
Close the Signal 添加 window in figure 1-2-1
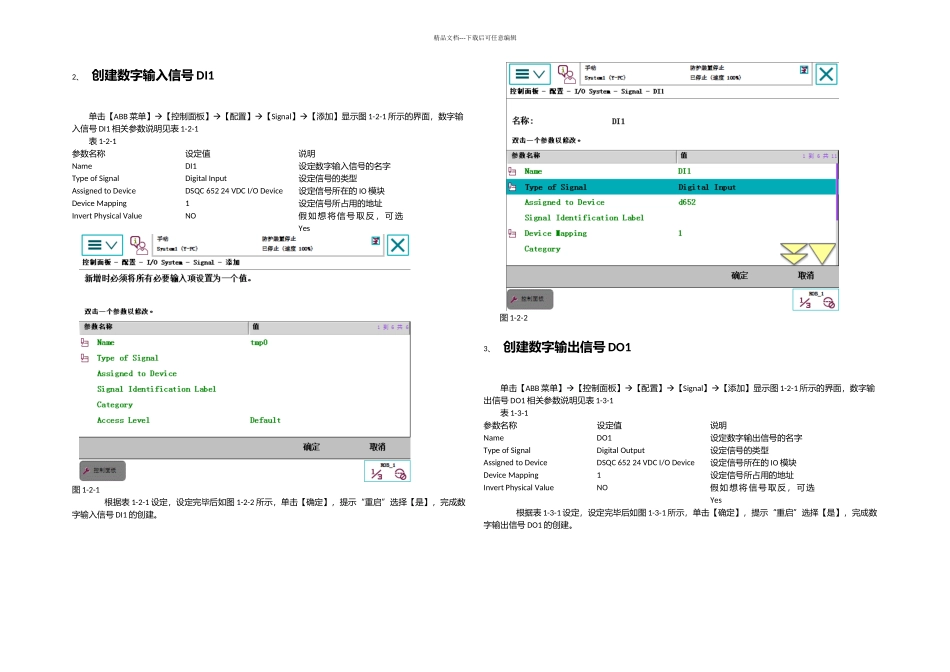point(398,245)
